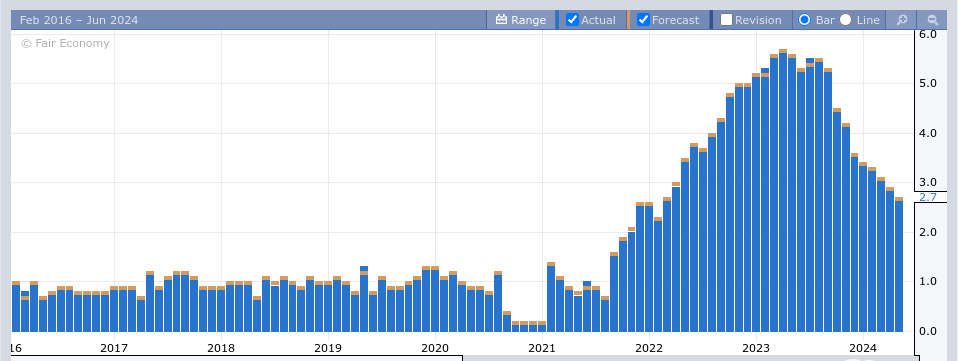Click the last bar valued 2.7
The height and width of the screenshot is (361, 959).
[899, 264]
